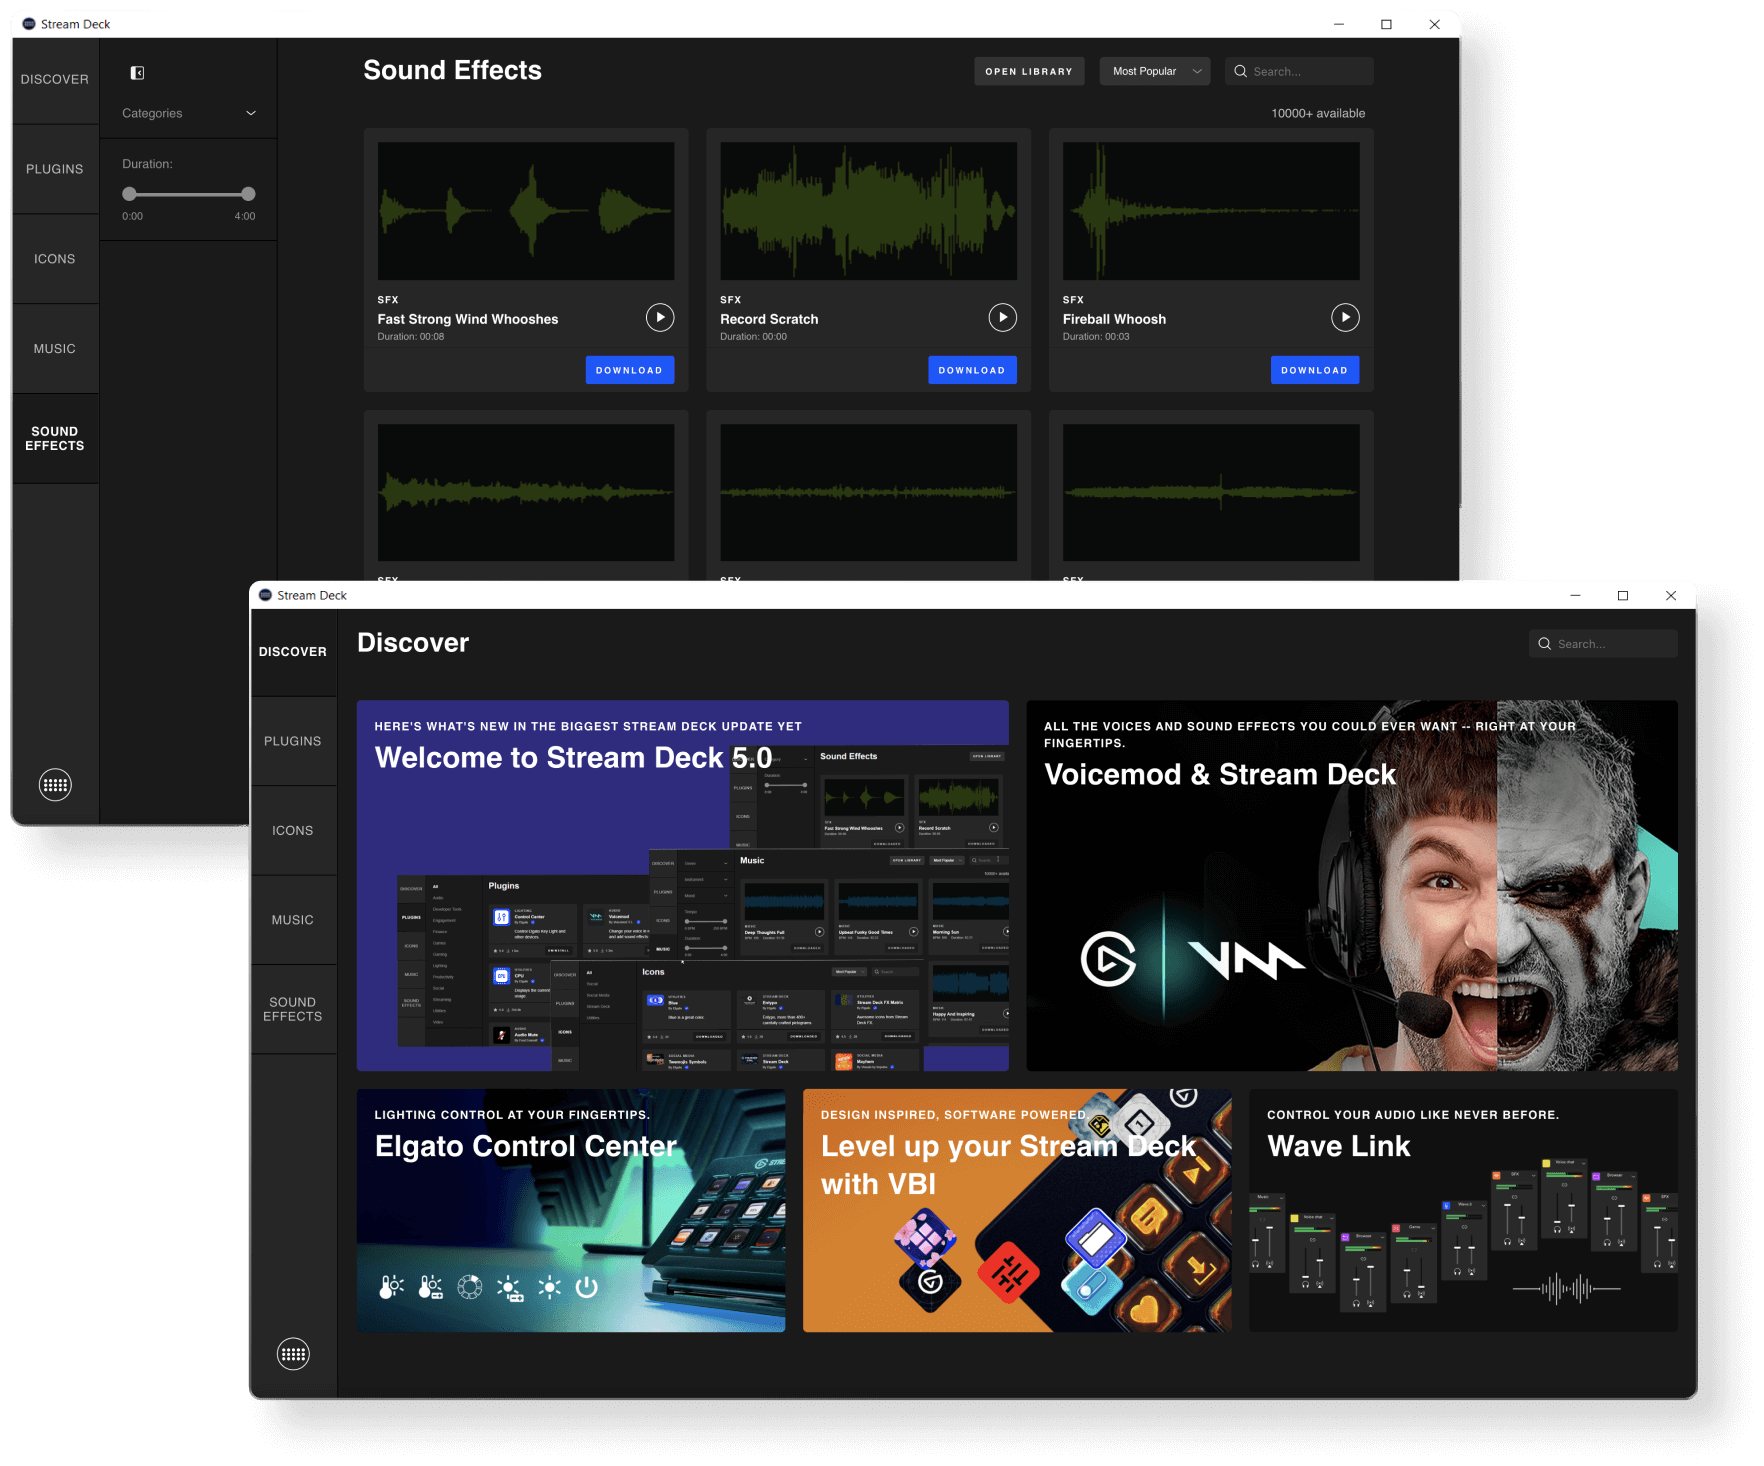
Task: Click the keypad grid icon in Discover window
Action: coord(293,1354)
